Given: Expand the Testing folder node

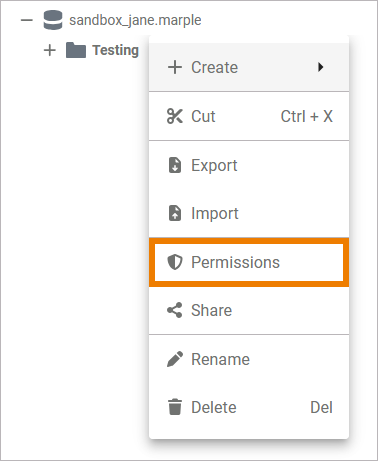Looking at the screenshot, I should (x=50, y=50).
